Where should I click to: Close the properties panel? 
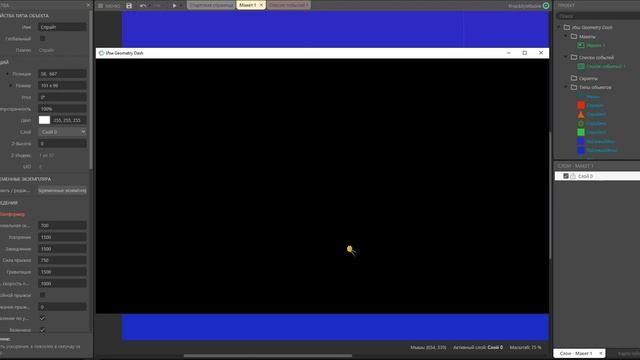(89, 5)
